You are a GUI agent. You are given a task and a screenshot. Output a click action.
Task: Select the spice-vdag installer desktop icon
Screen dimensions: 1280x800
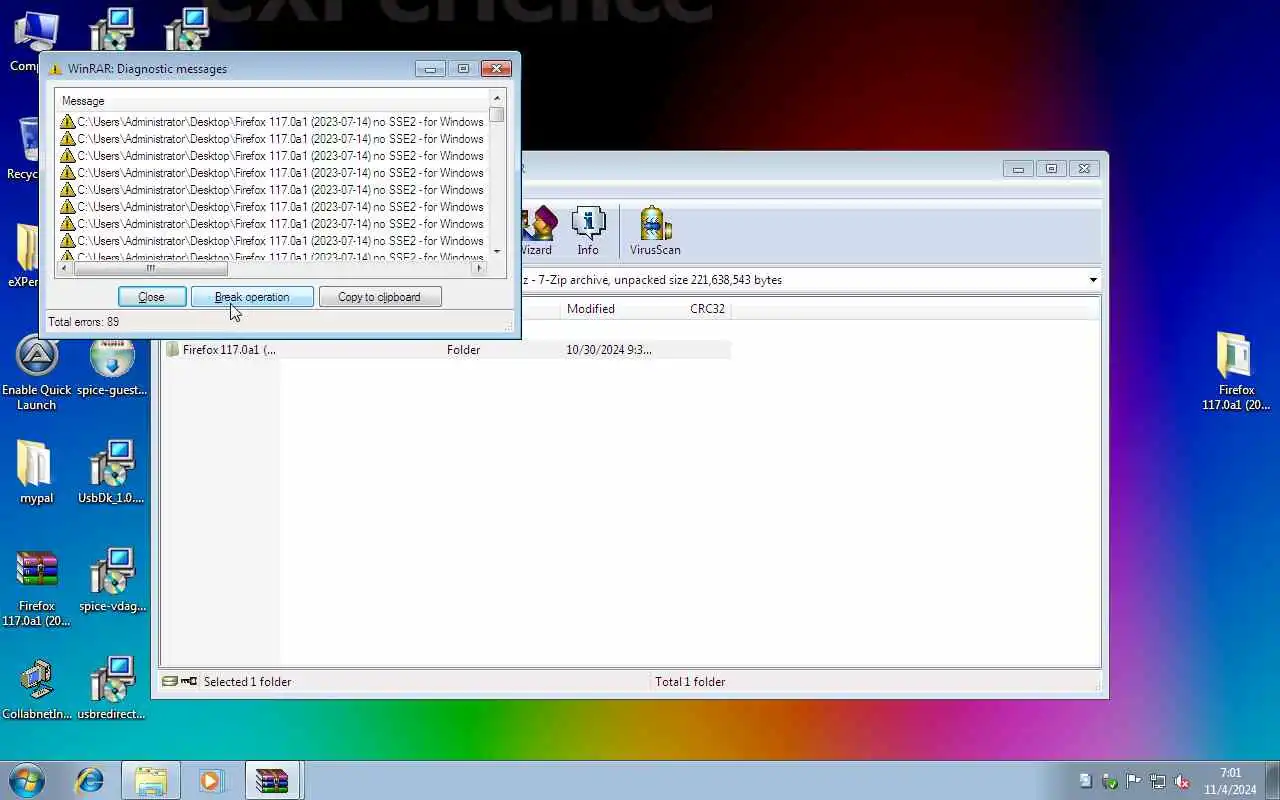112,580
